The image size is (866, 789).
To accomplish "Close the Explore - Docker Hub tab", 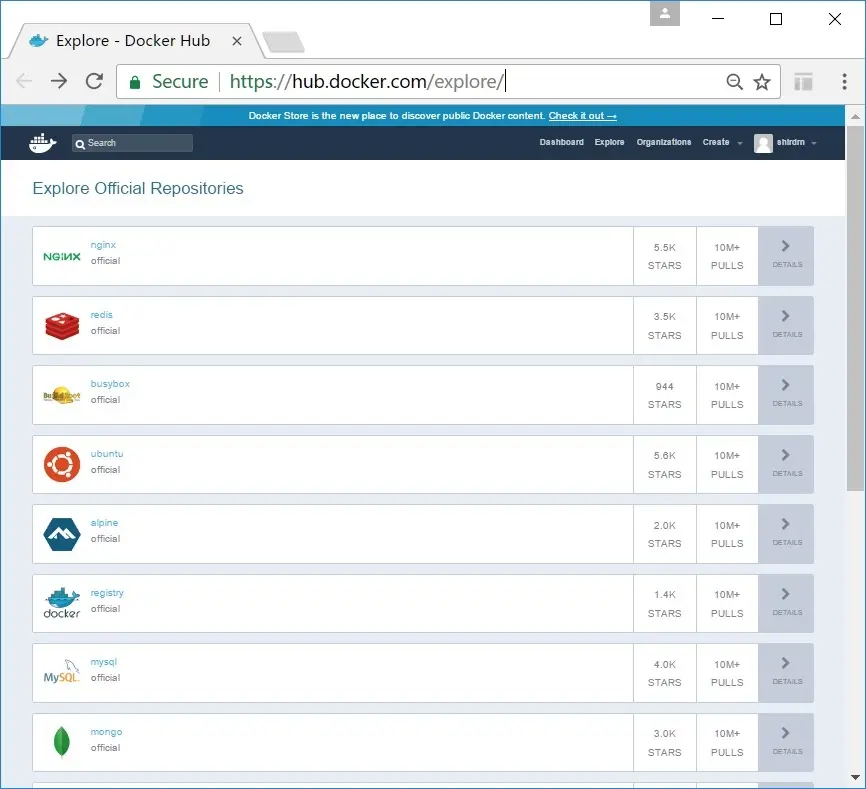I will point(237,41).
